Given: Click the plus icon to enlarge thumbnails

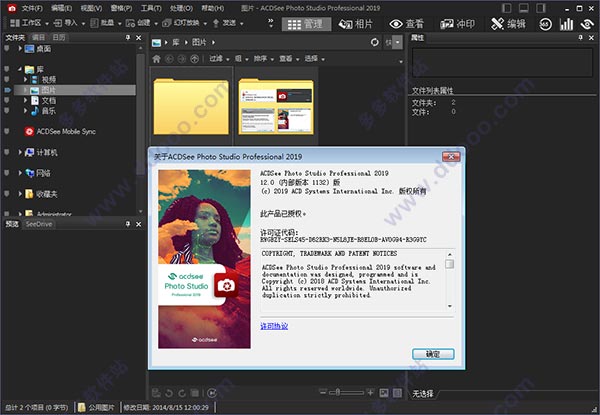Looking at the screenshot, I should coord(370,392).
